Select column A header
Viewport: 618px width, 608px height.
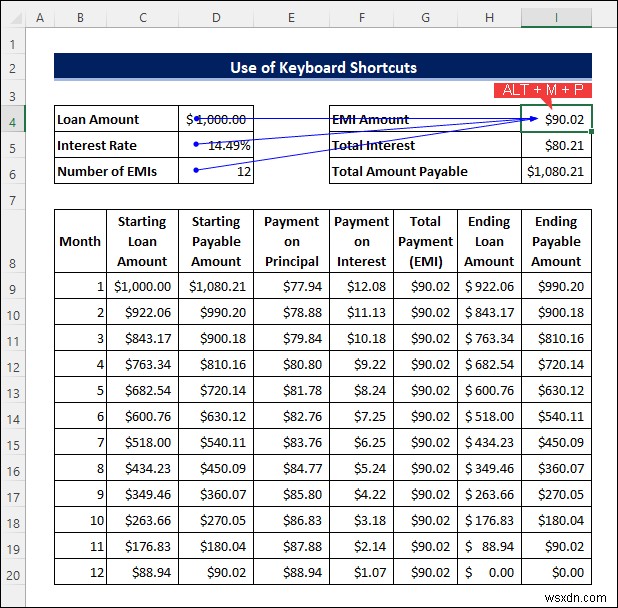(x=40, y=17)
